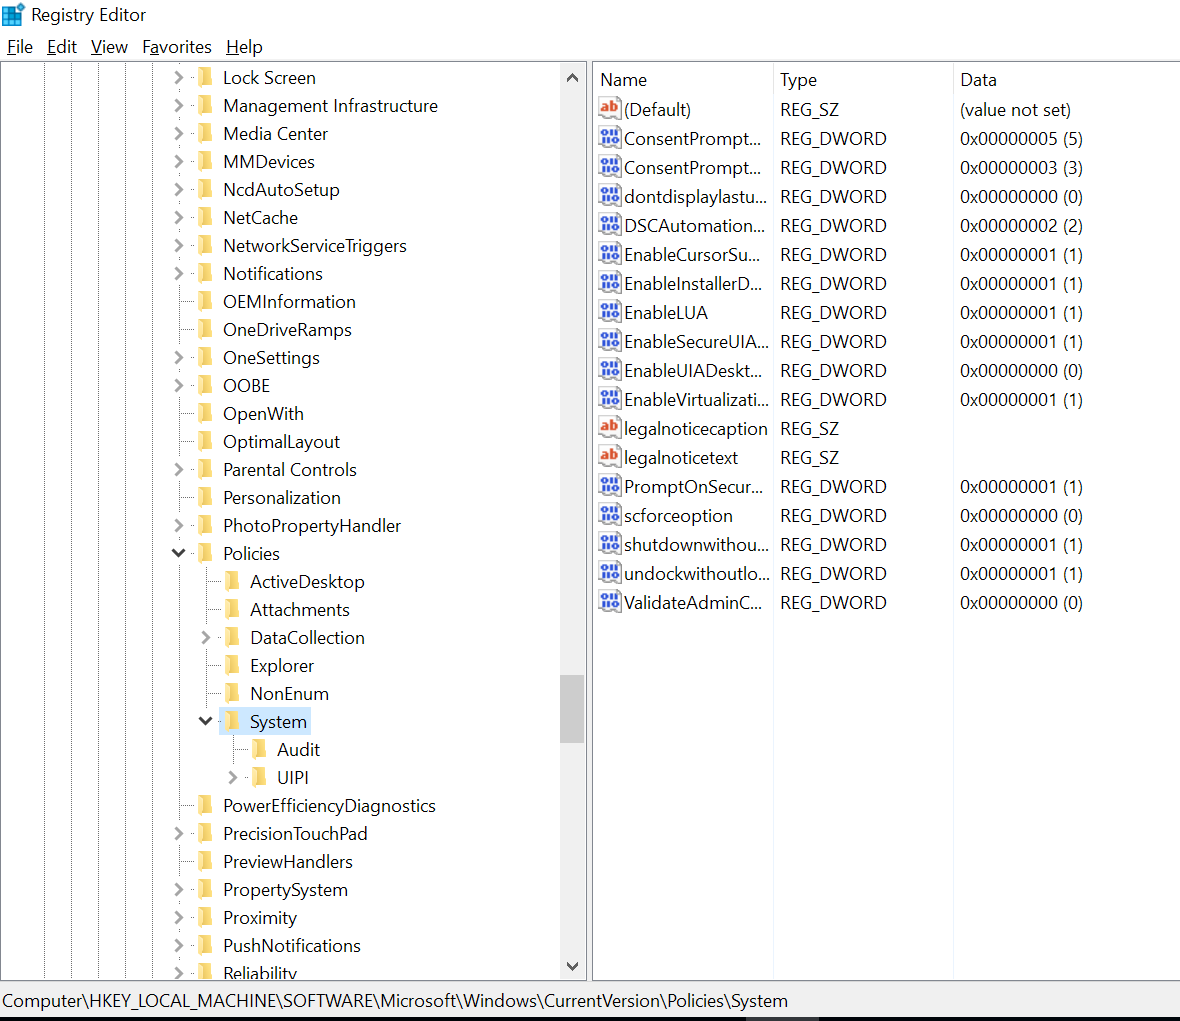Open the View menu
This screenshot has height=1021, width=1180.
[x=109, y=47]
